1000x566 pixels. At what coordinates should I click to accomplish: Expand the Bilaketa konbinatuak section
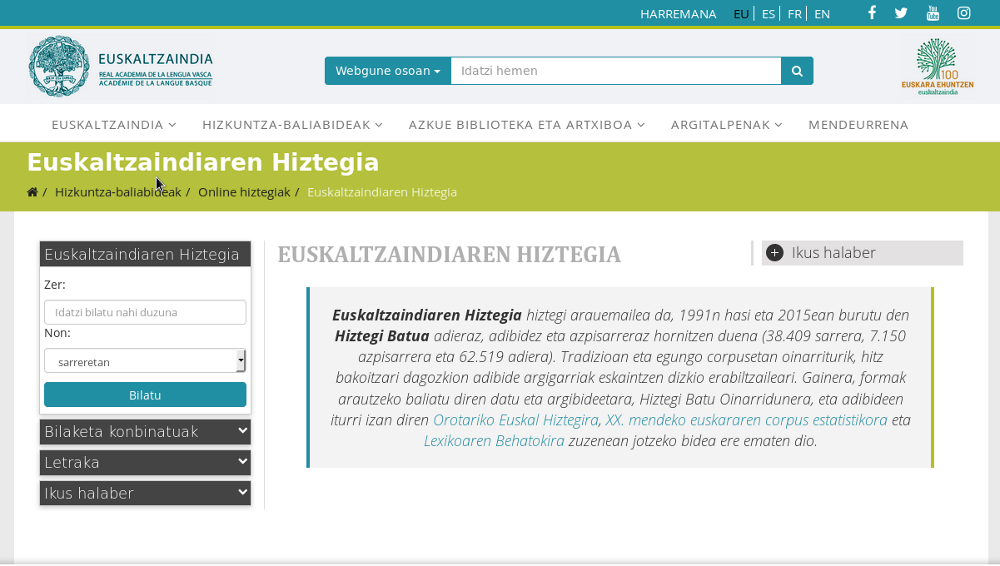tap(145, 432)
